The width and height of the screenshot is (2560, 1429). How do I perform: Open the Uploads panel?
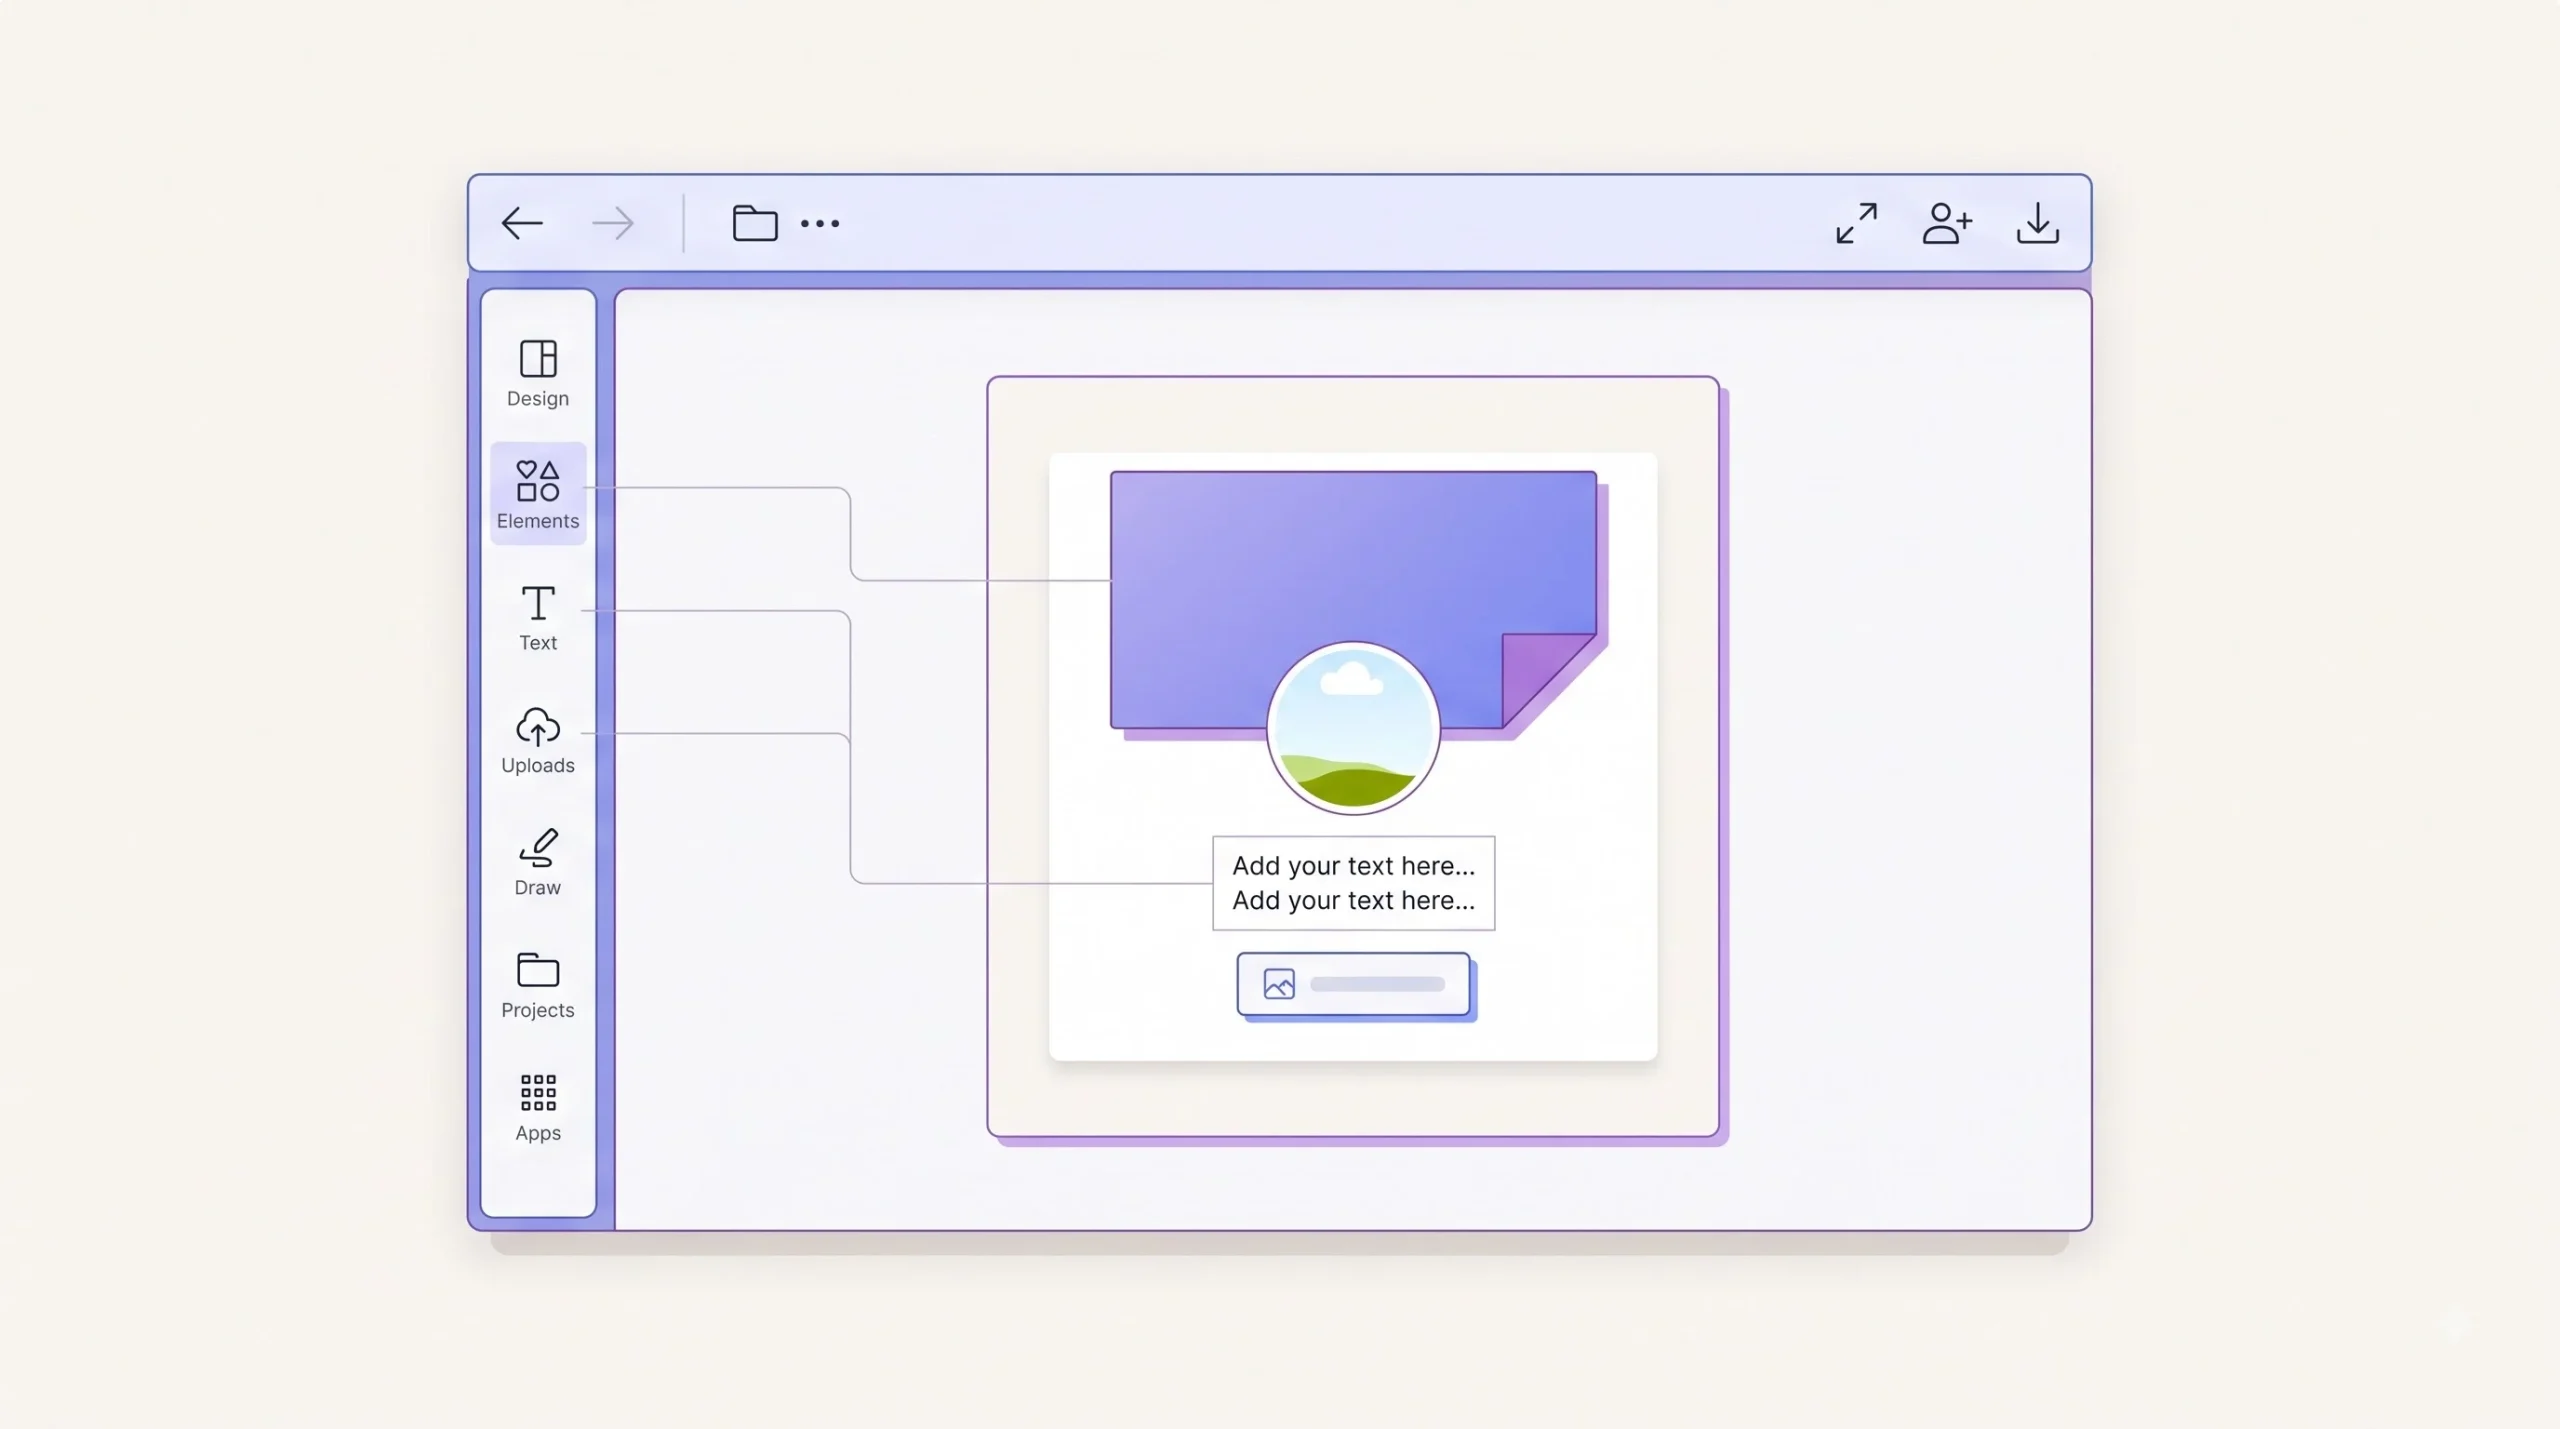[x=538, y=741]
